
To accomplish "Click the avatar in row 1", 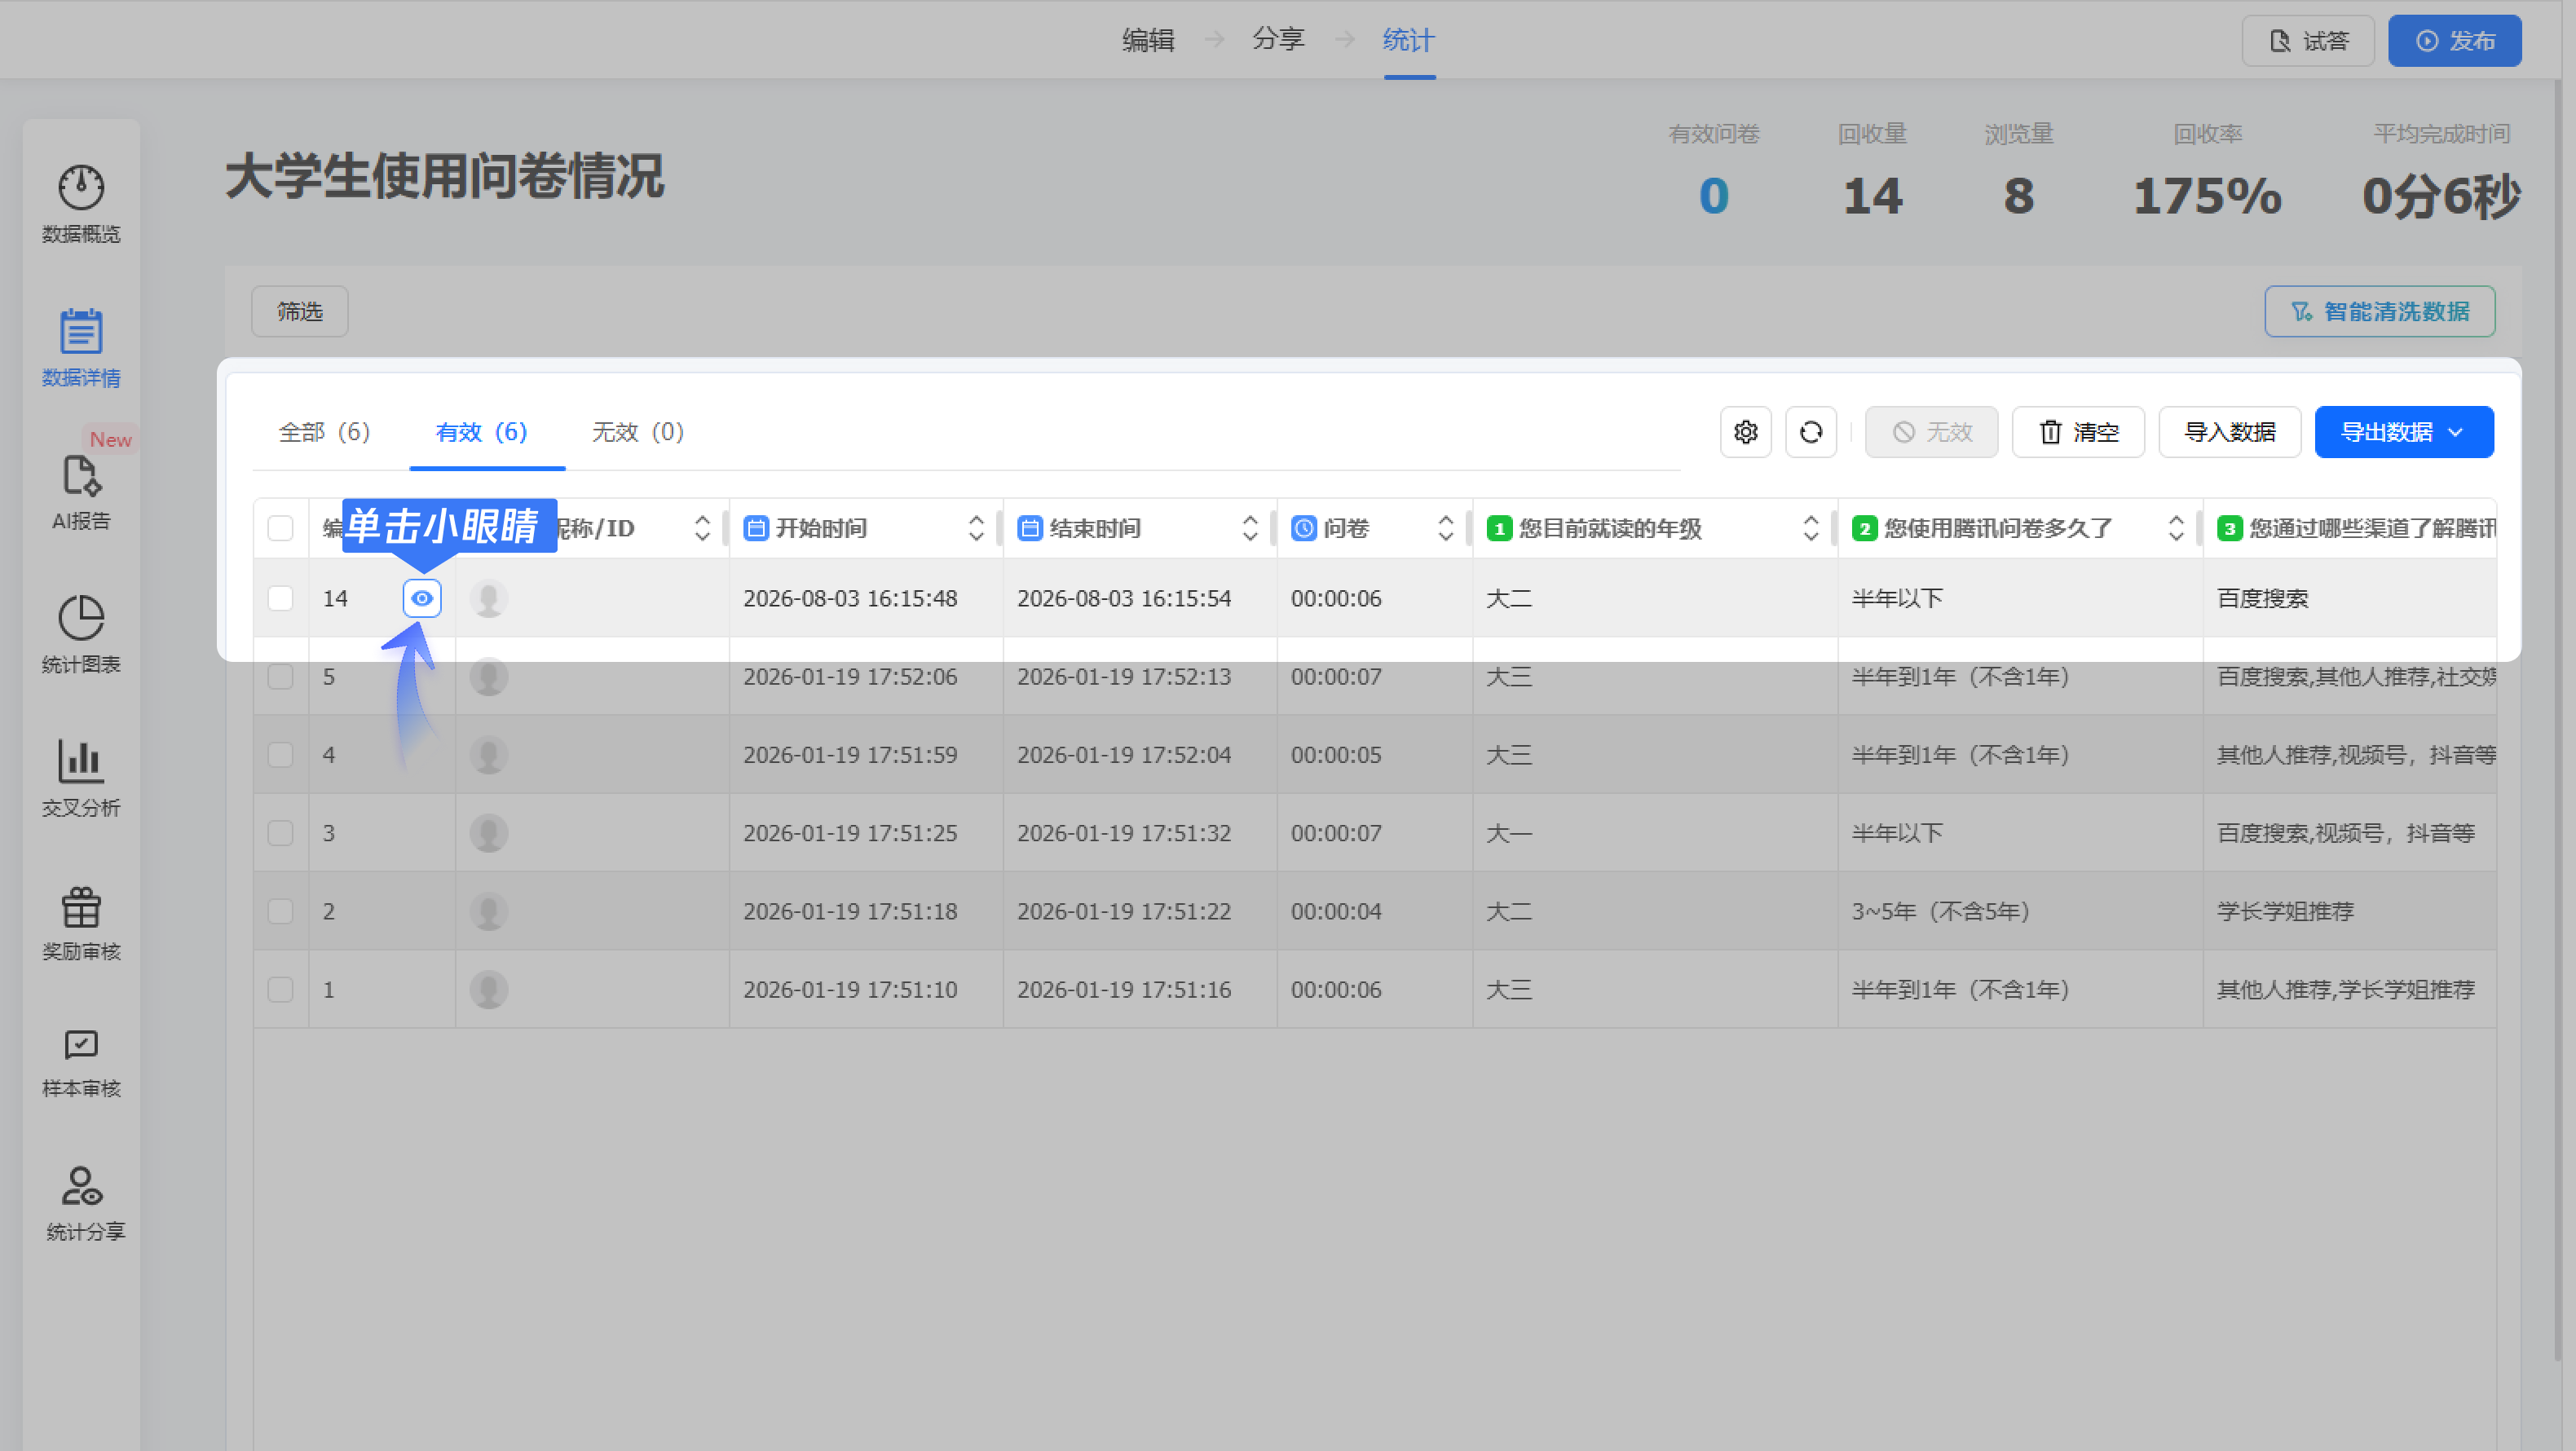I will 489,989.
